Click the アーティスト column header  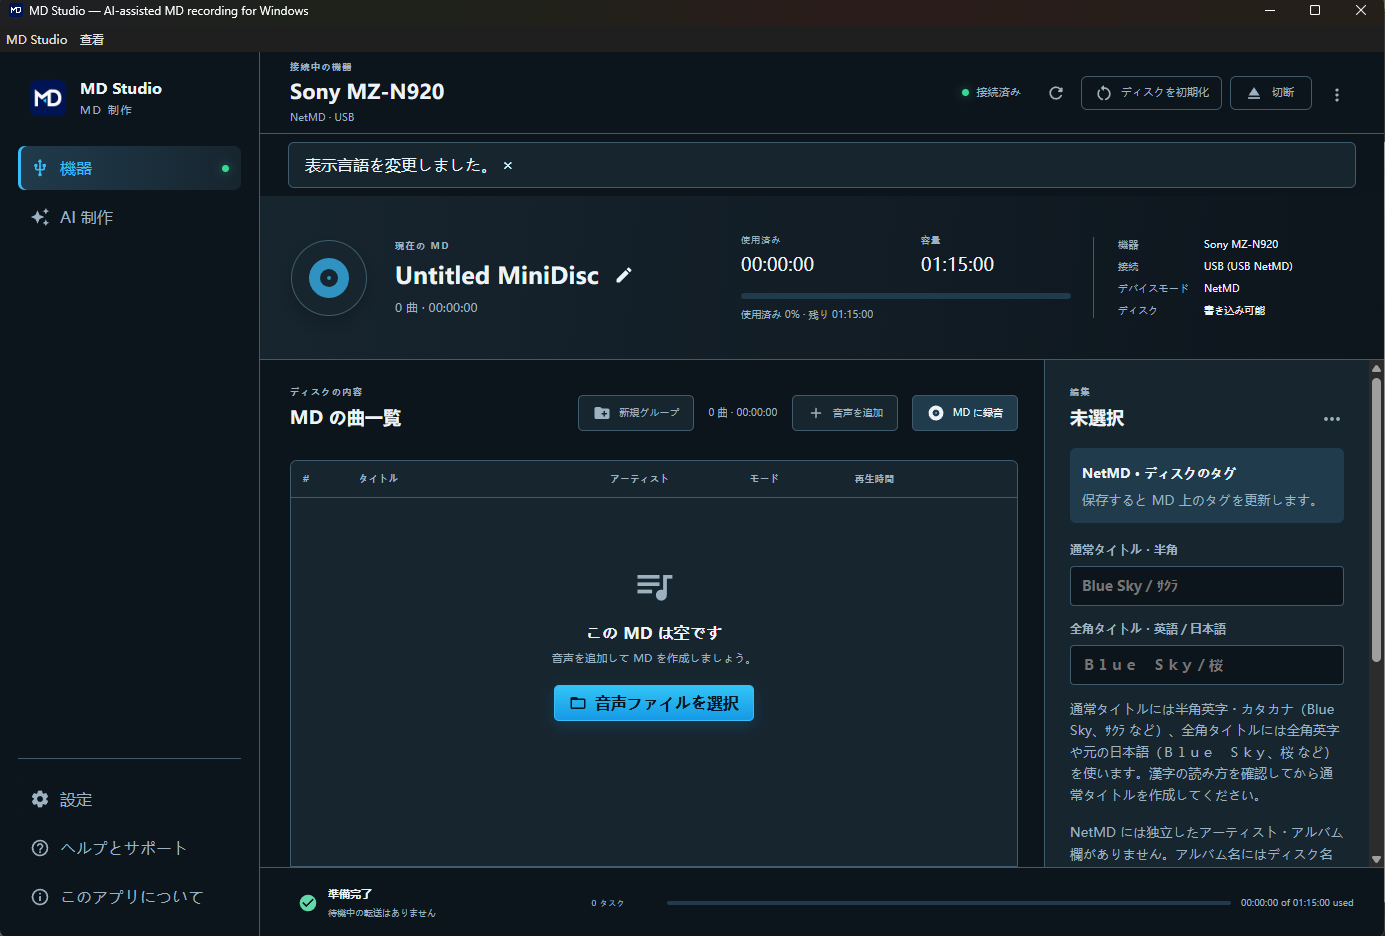(639, 479)
